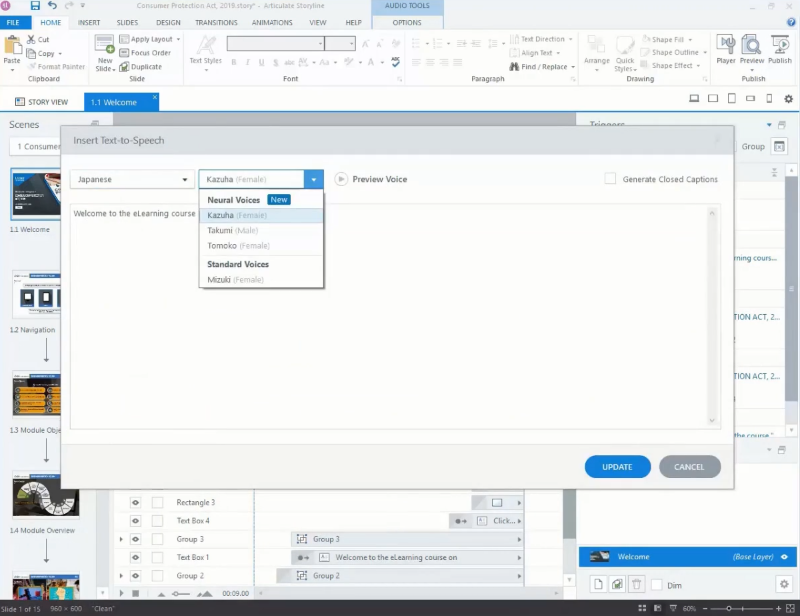The width and height of the screenshot is (800, 616).
Task: Collapse the Kazuha voice dropdown arrow
Action: tap(314, 179)
